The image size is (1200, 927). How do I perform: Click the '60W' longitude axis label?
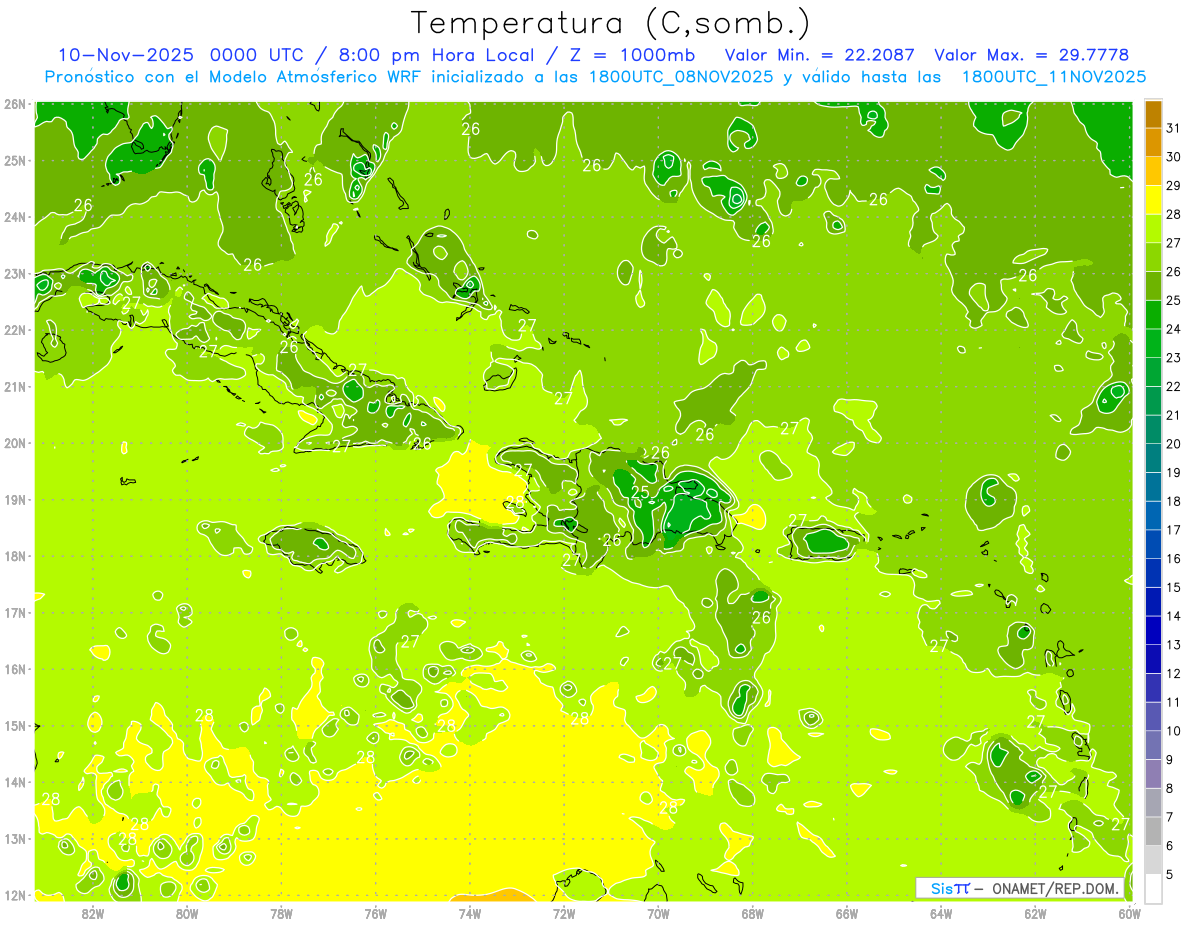click(x=1129, y=913)
